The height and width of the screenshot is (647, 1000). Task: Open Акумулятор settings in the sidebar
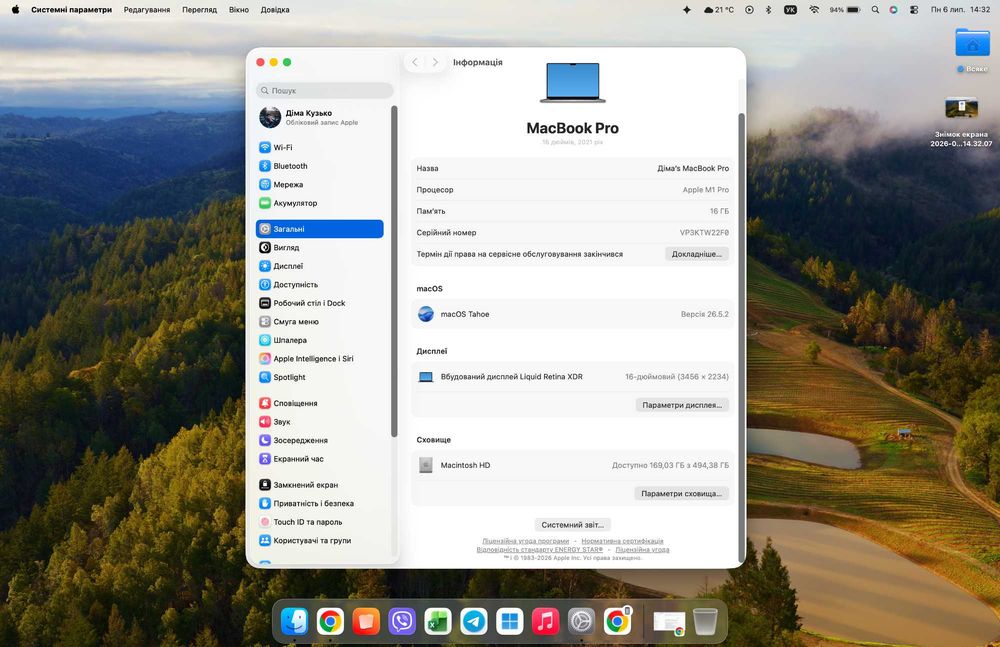[x=320, y=203]
